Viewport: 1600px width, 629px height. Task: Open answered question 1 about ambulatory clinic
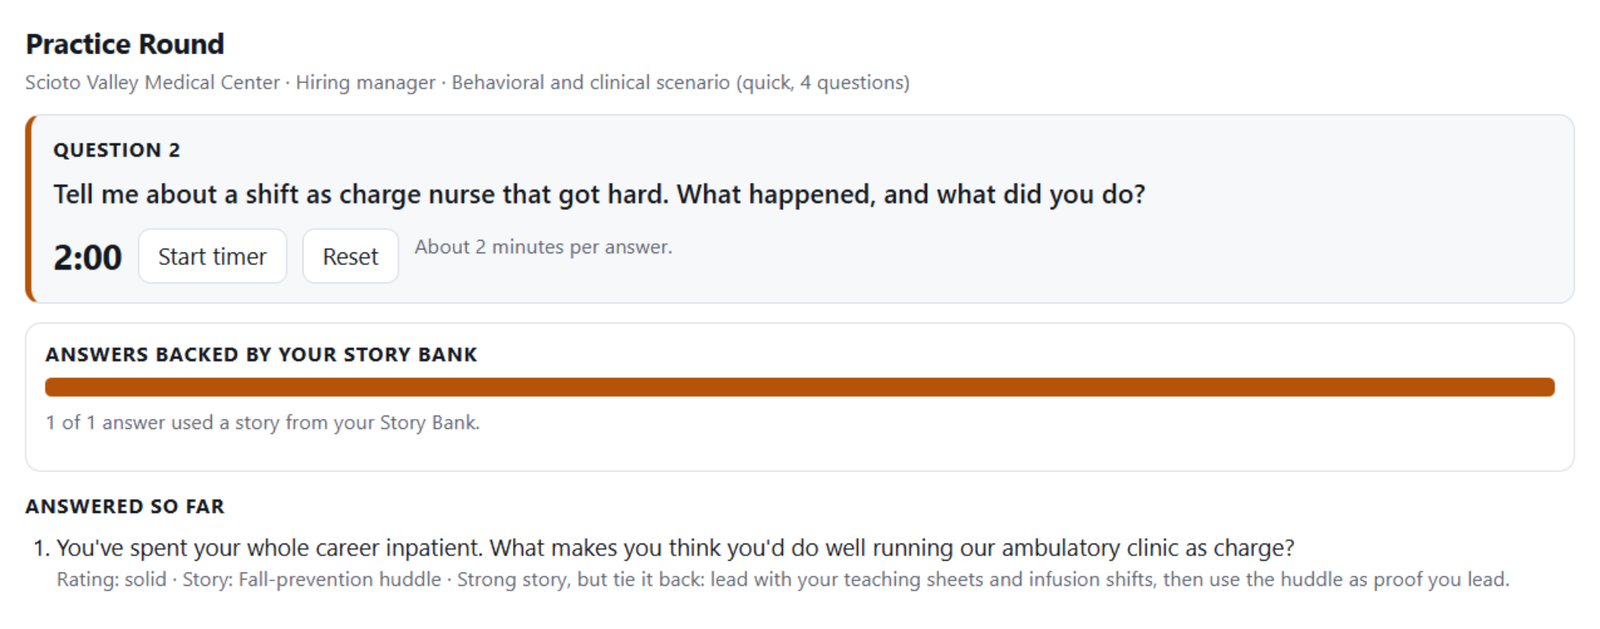point(675,547)
